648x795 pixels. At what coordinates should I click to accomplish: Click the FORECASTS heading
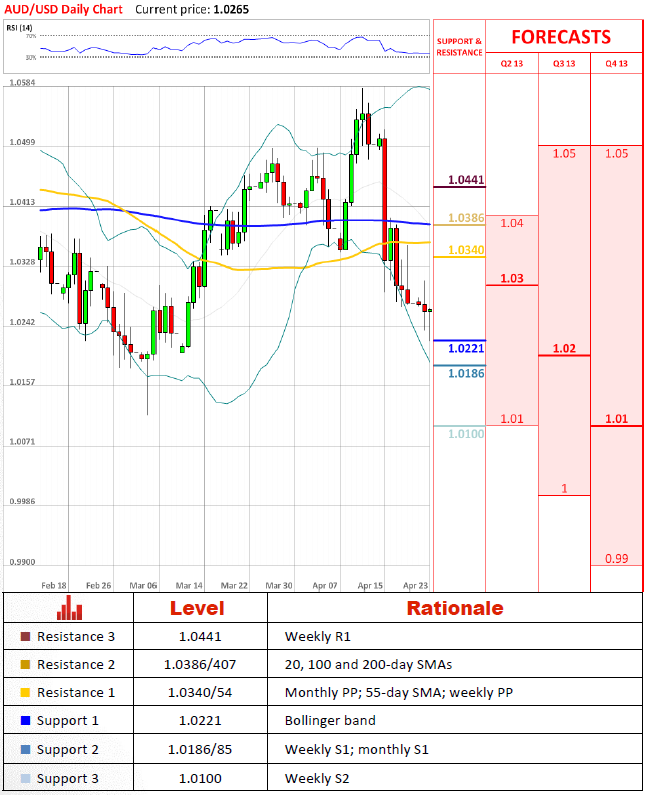pyautogui.click(x=561, y=37)
